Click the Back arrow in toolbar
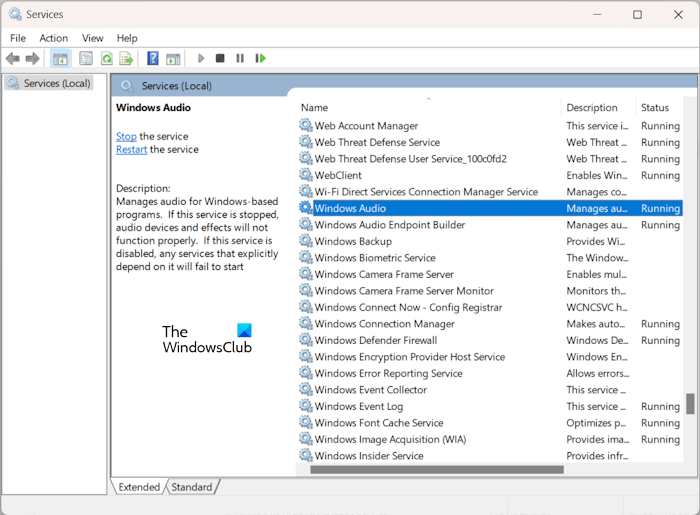700x515 pixels. coord(13,59)
